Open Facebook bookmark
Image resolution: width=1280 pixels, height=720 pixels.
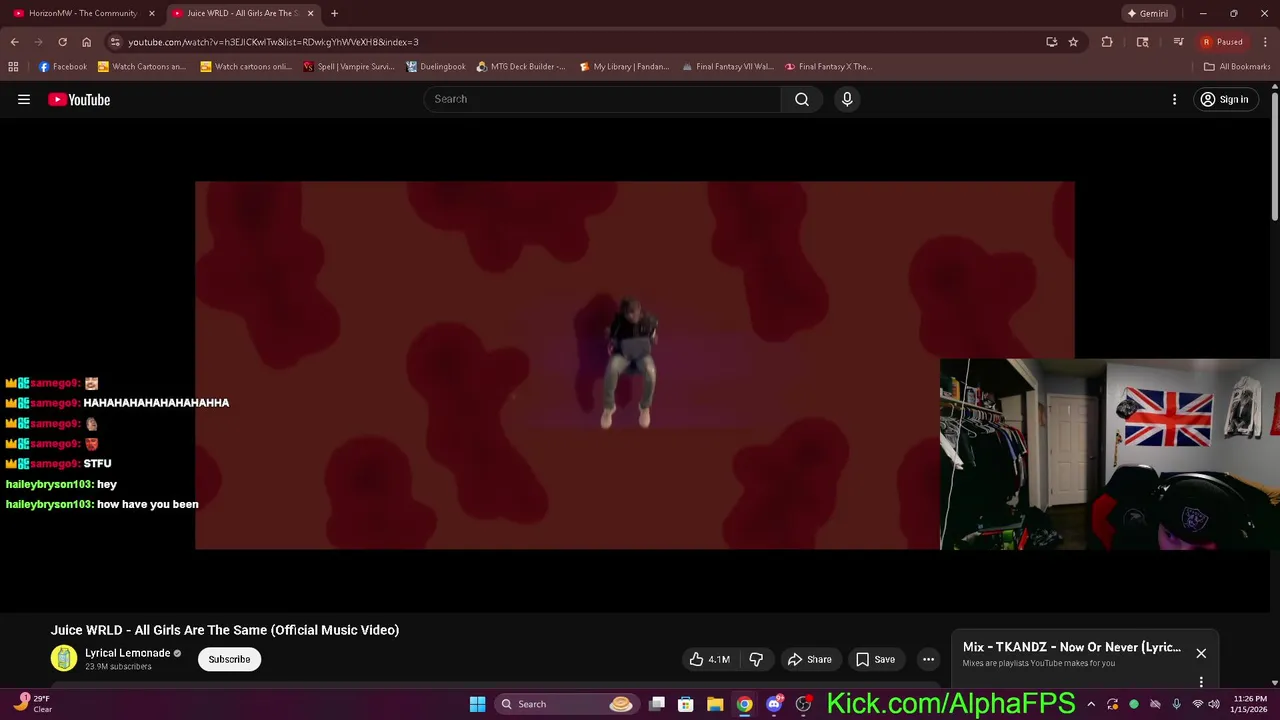coord(63,67)
